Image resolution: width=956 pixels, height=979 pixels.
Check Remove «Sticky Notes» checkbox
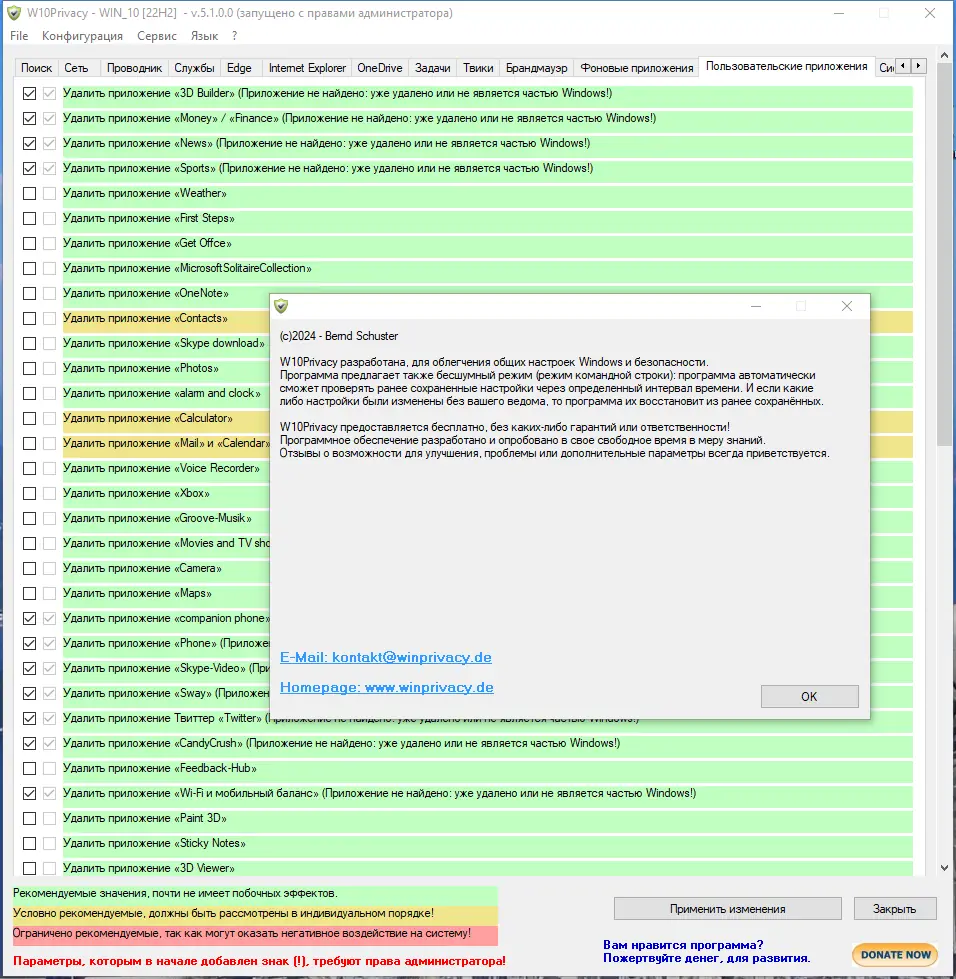(29, 844)
